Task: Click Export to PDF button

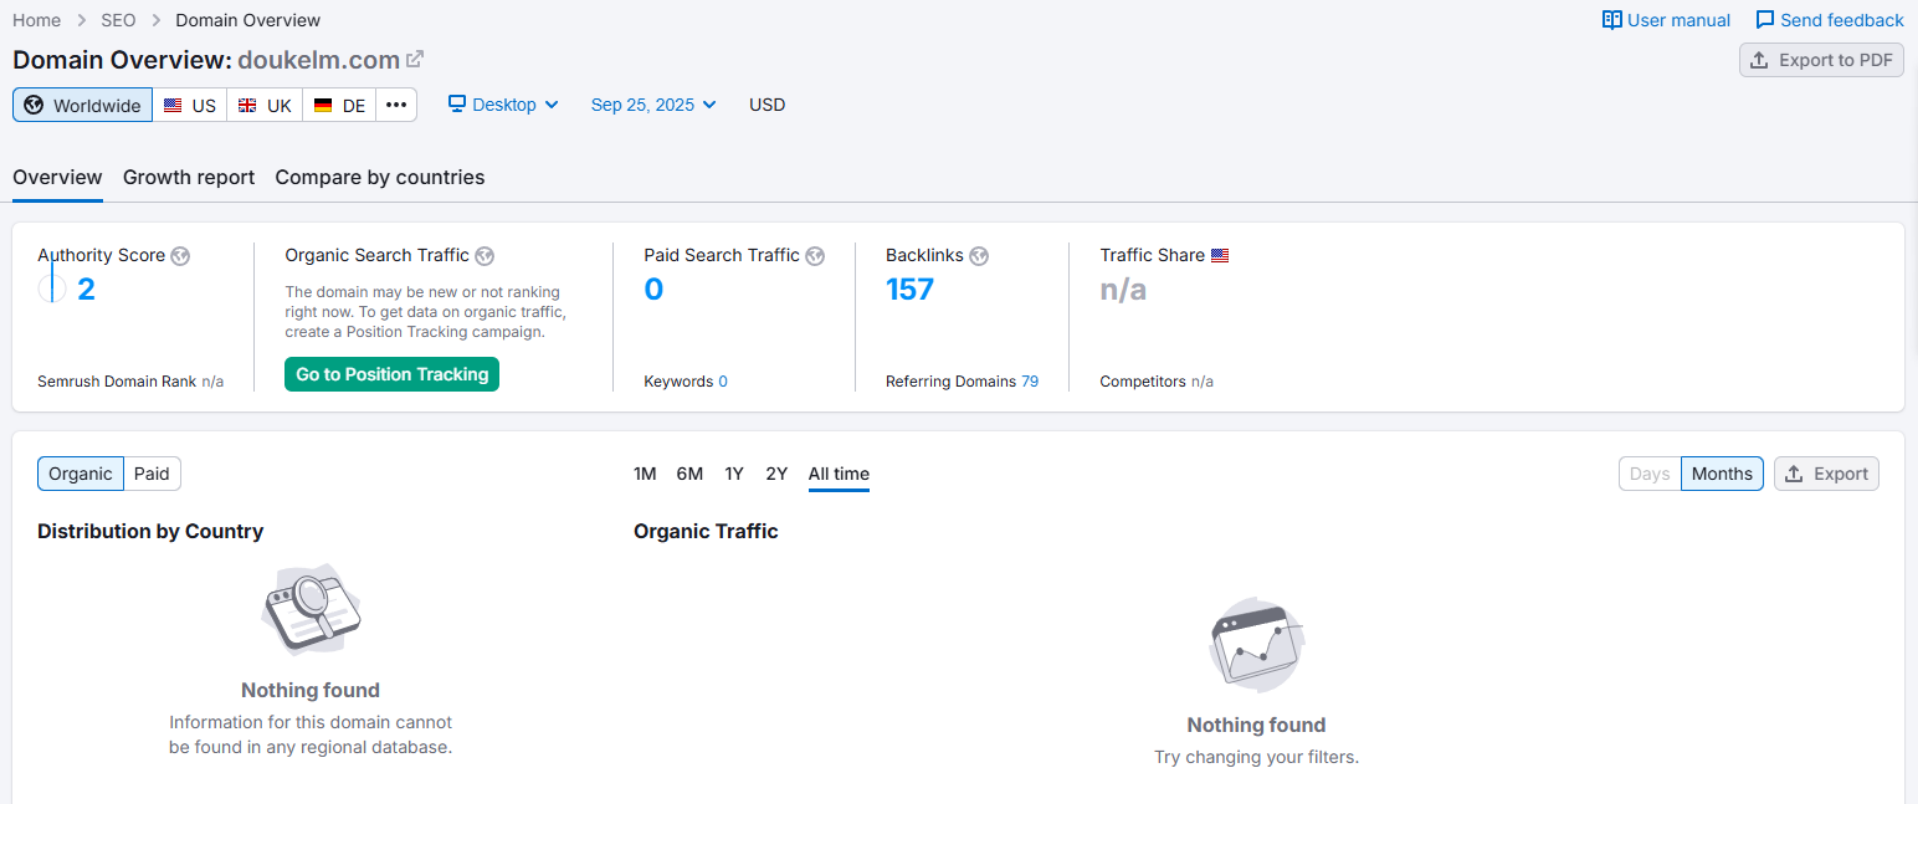Action: [1821, 60]
